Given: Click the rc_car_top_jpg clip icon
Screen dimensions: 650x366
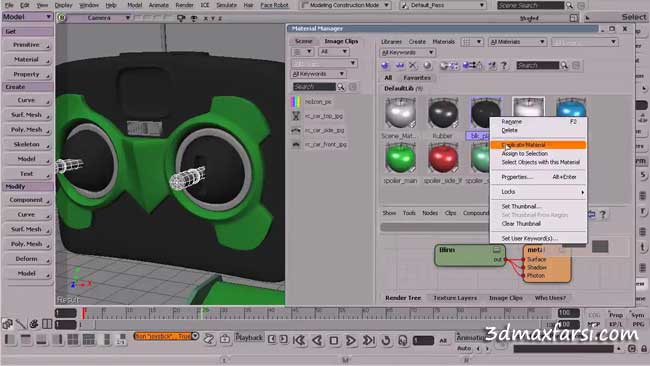Looking at the screenshot, I should click(296, 116).
